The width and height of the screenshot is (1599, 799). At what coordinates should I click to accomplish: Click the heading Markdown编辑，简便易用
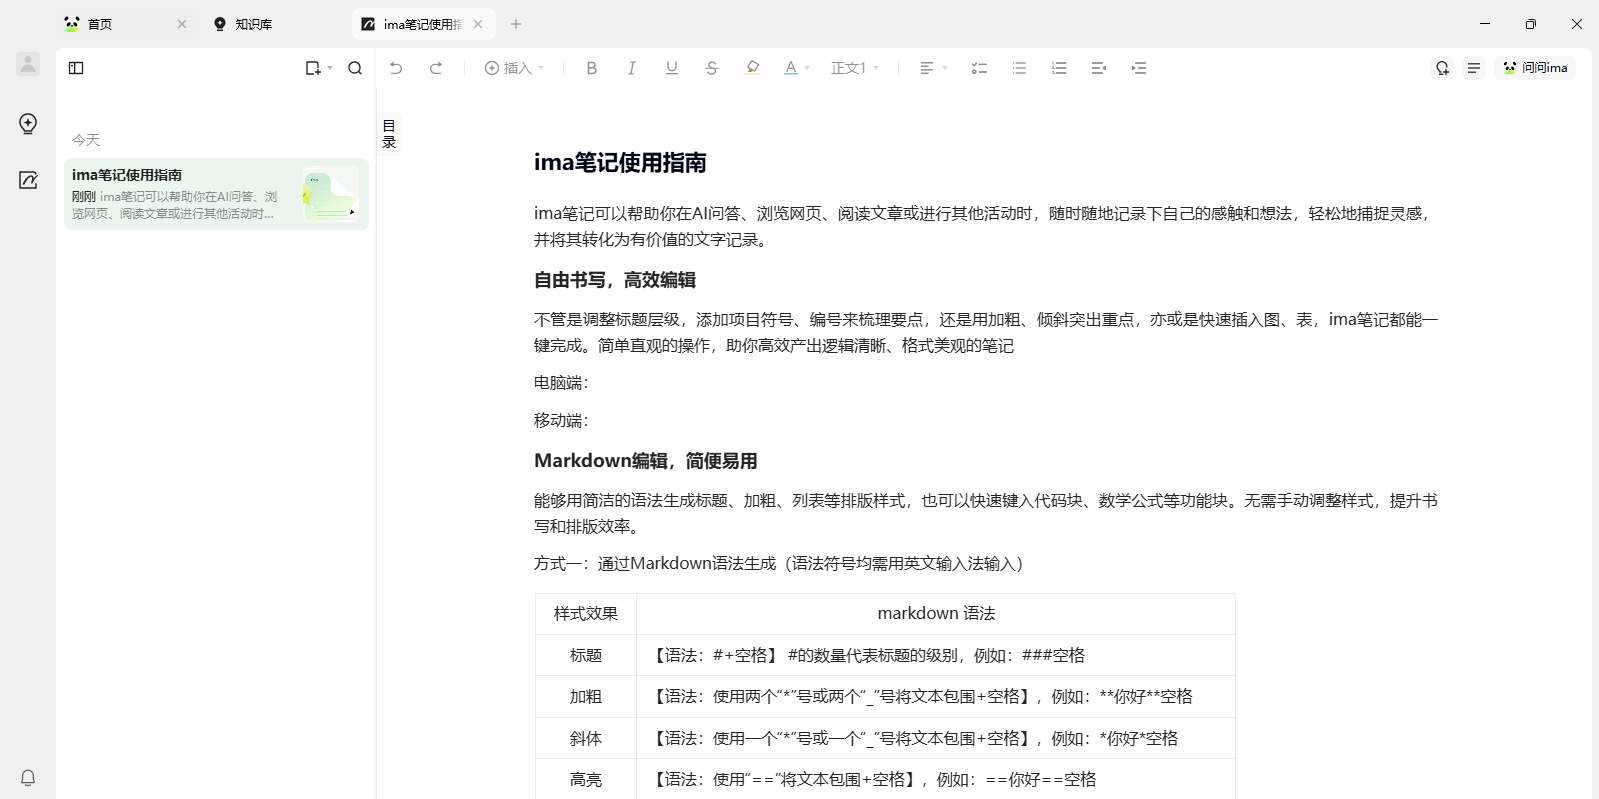coord(646,461)
